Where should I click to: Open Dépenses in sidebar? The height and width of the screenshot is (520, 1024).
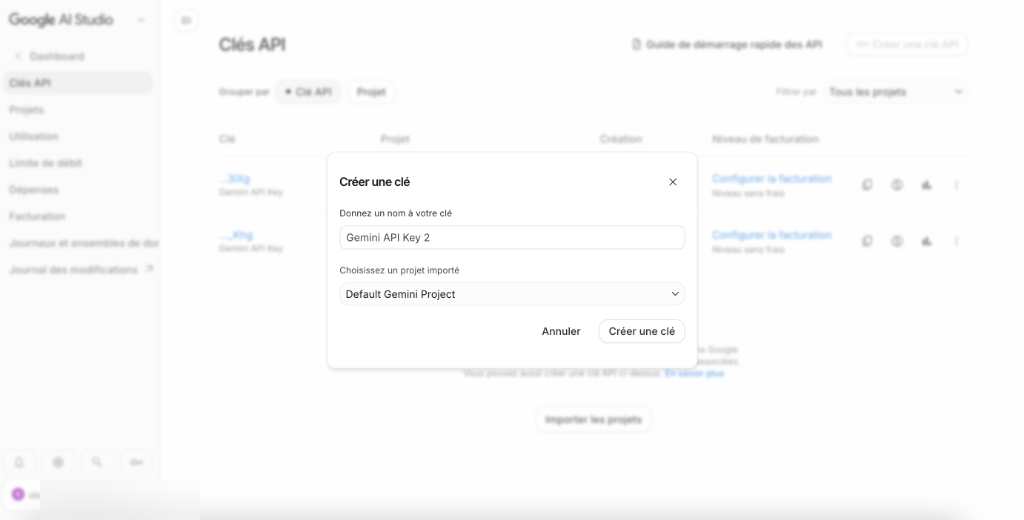pyautogui.click(x=34, y=190)
